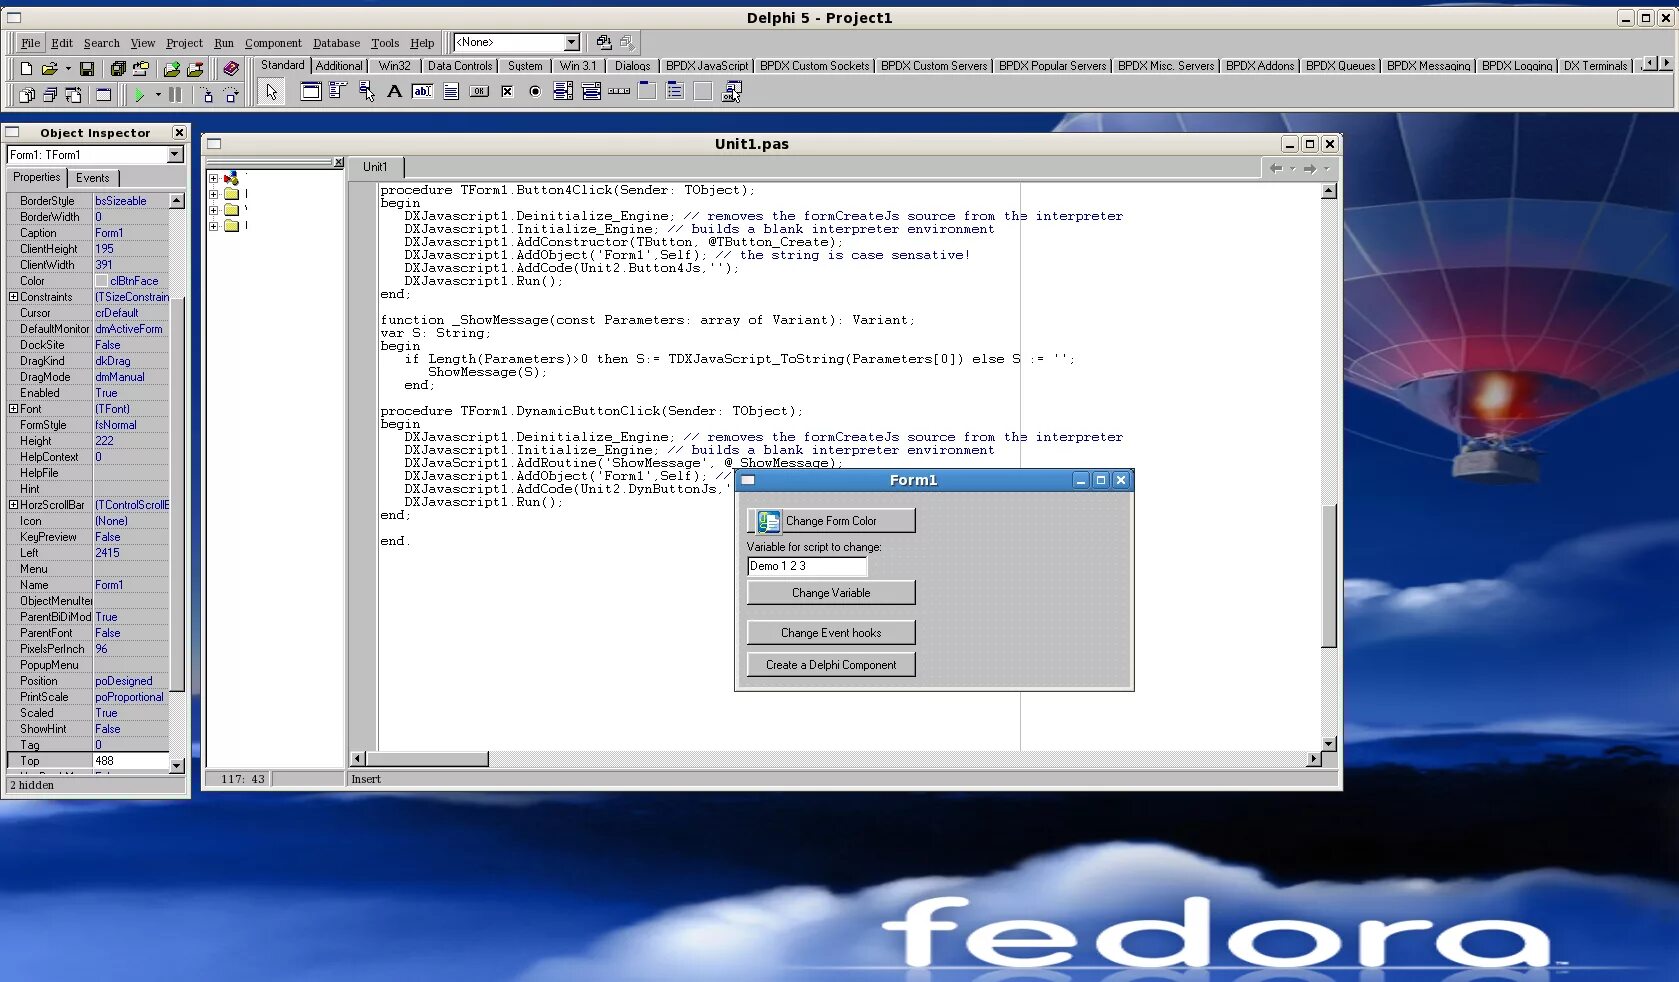Select the CheckBox component icon
Screen dimensions: 1679x982
pyautogui.click(x=507, y=91)
